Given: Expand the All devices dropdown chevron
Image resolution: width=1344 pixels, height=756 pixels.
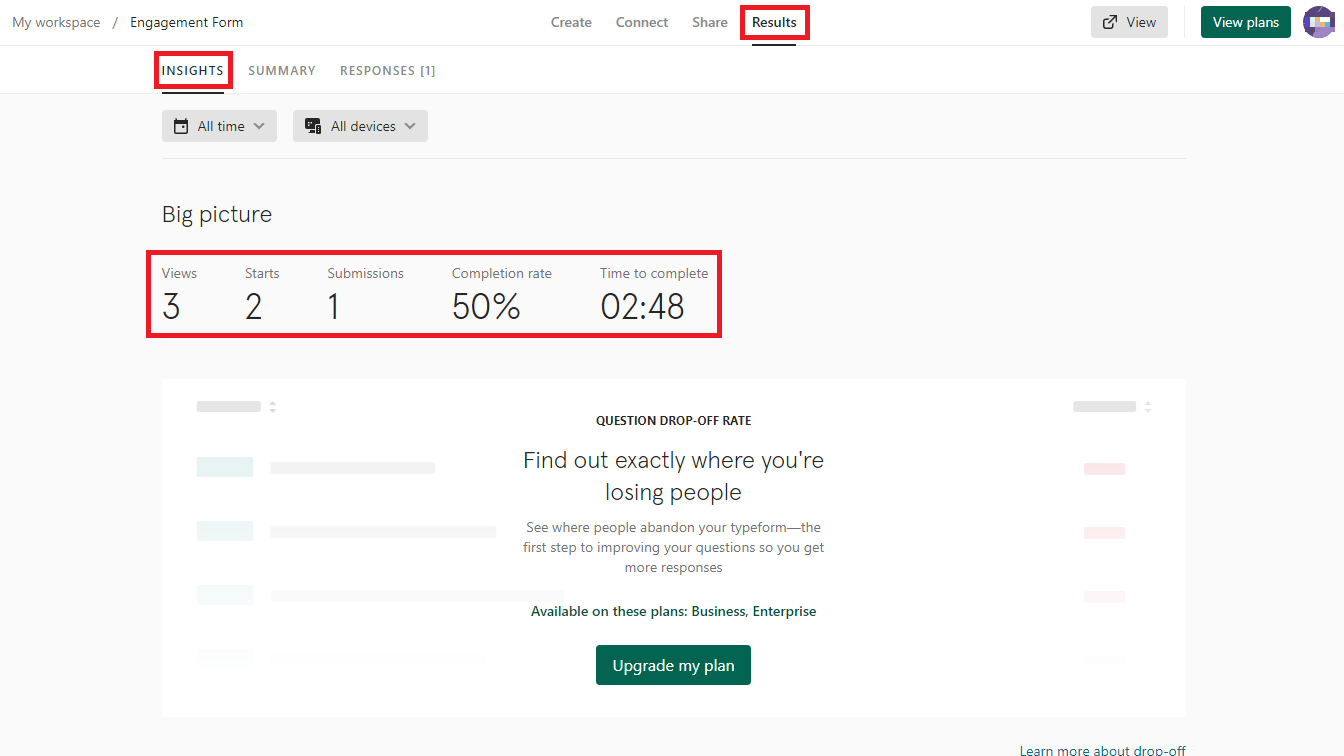Looking at the screenshot, I should (410, 126).
